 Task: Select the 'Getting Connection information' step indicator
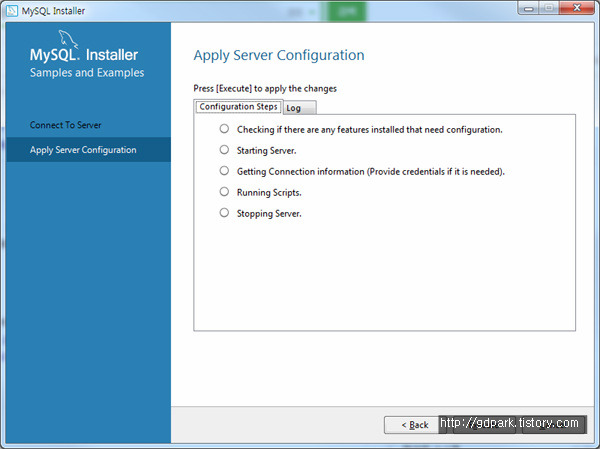point(224,171)
